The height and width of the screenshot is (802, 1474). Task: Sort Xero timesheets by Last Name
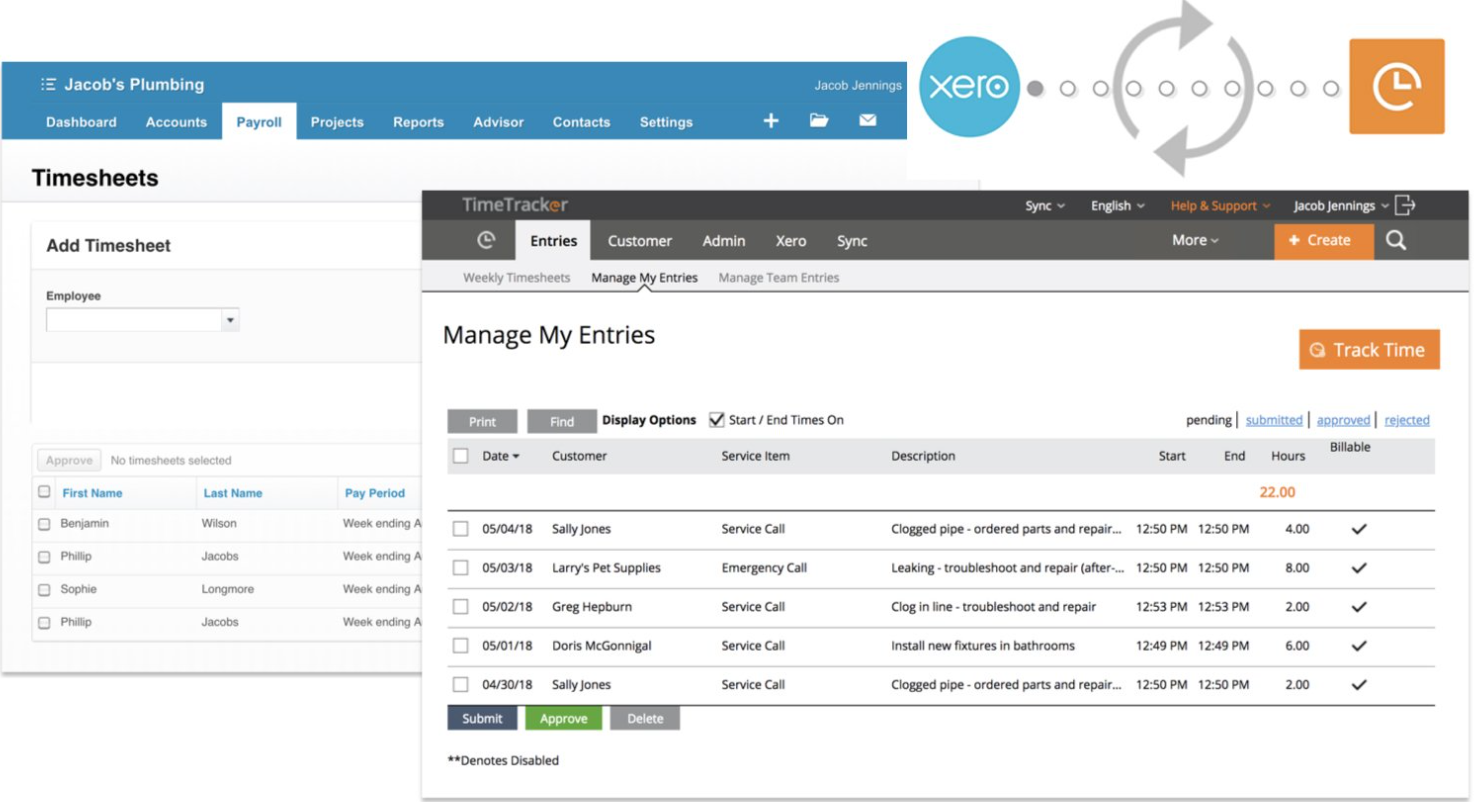[233, 493]
